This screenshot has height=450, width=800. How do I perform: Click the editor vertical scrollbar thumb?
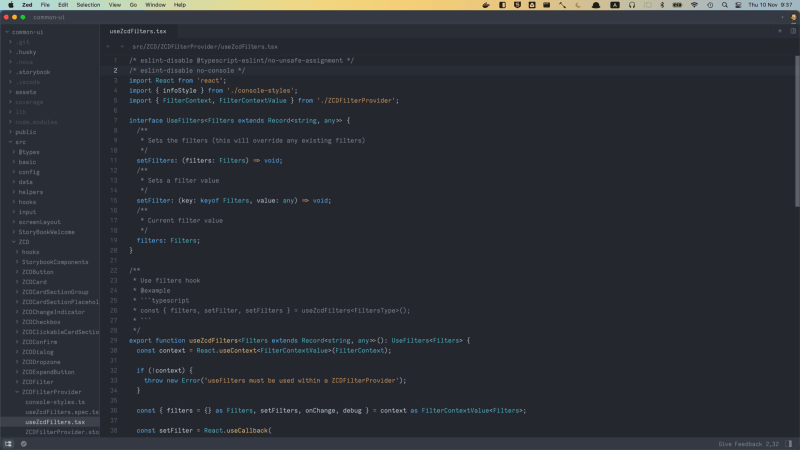797,131
